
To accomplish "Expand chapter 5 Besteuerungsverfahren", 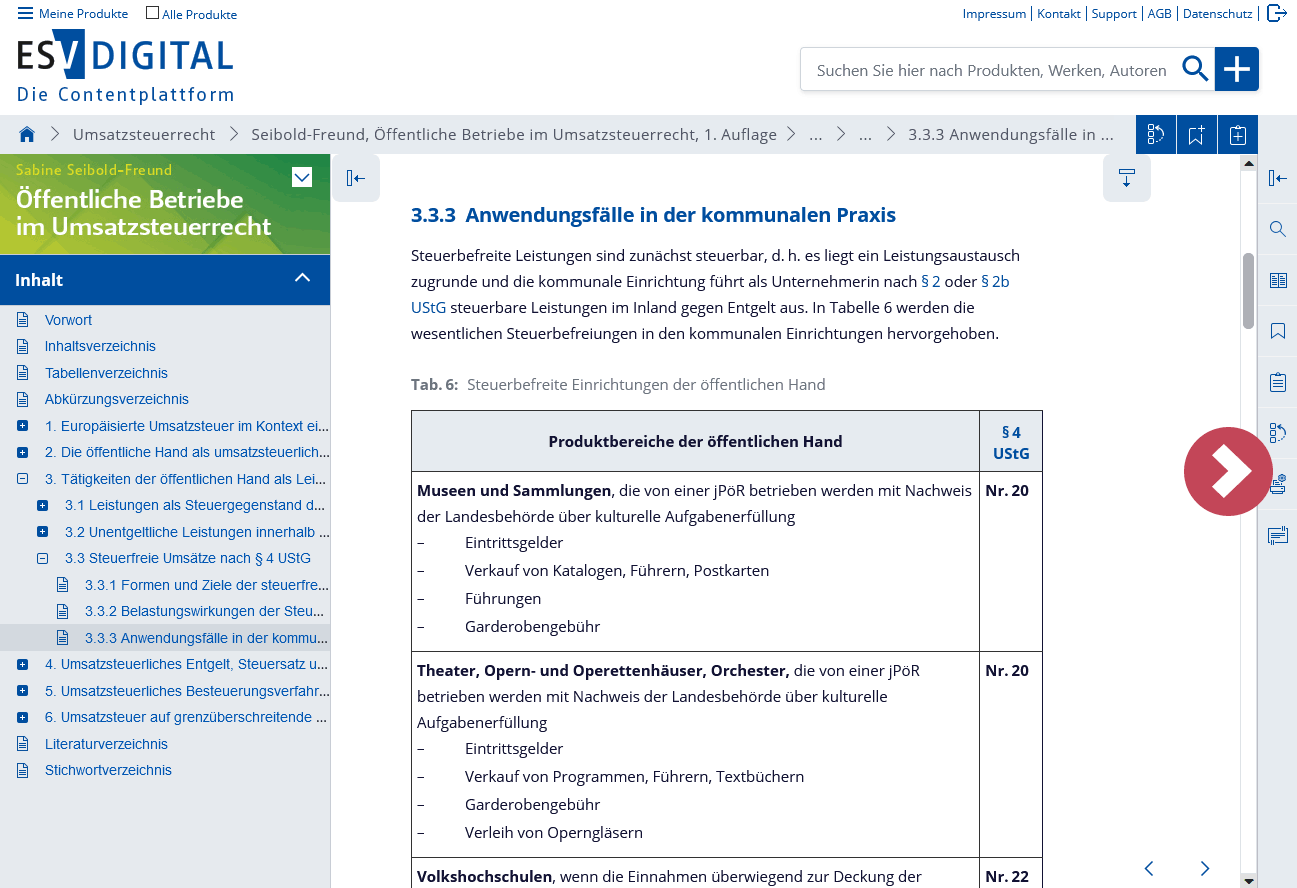I will (x=22, y=691).
